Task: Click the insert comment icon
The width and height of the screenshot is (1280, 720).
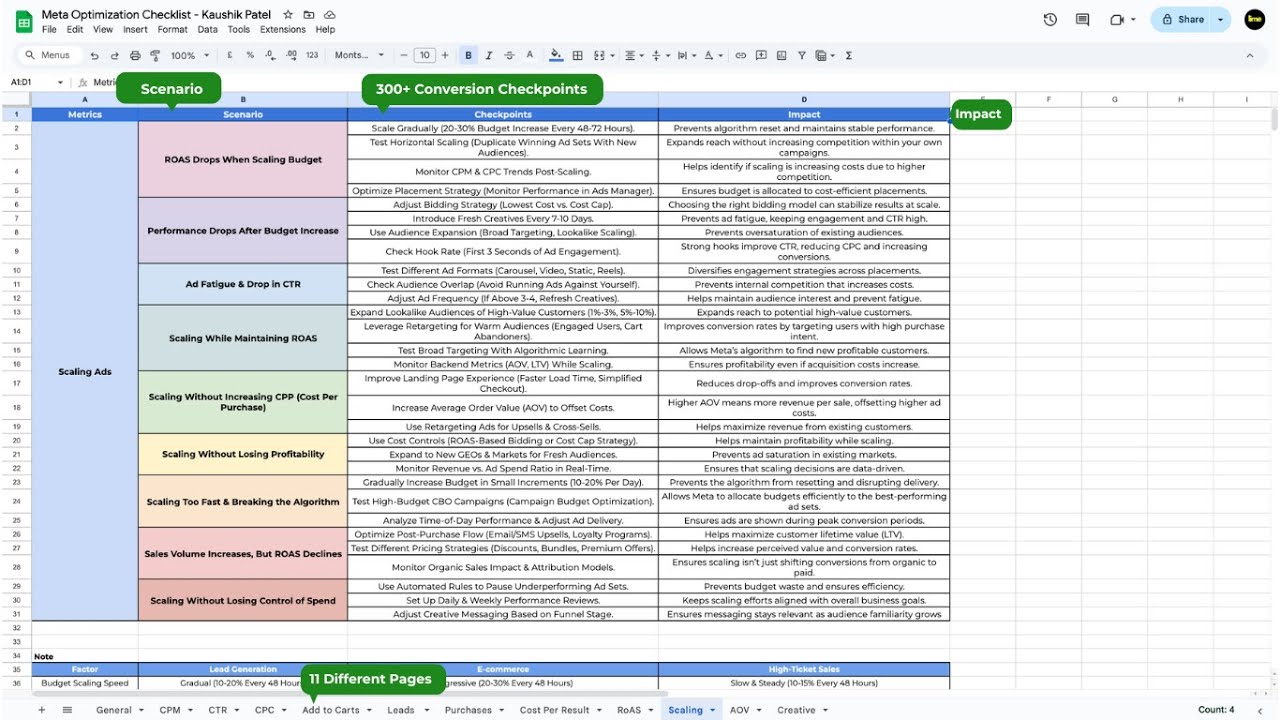Action: [761, 56]
